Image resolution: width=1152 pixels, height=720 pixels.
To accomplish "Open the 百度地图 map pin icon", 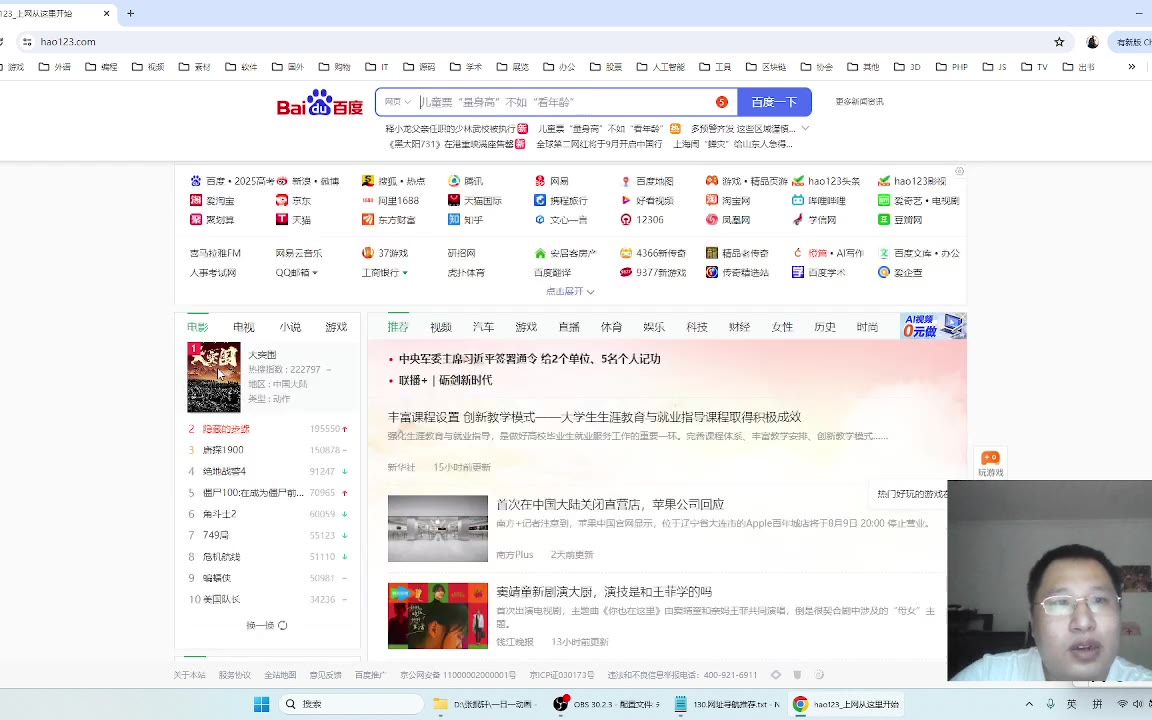I will pos(626,181).
